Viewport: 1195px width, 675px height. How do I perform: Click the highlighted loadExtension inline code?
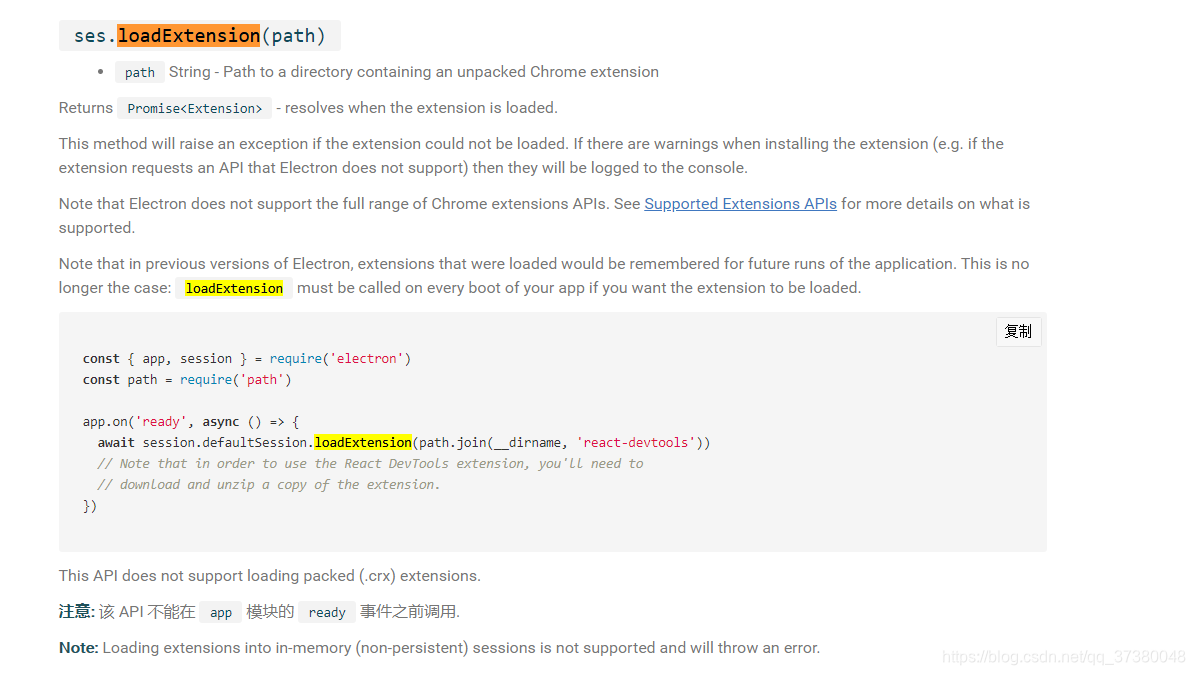(234, 288)
